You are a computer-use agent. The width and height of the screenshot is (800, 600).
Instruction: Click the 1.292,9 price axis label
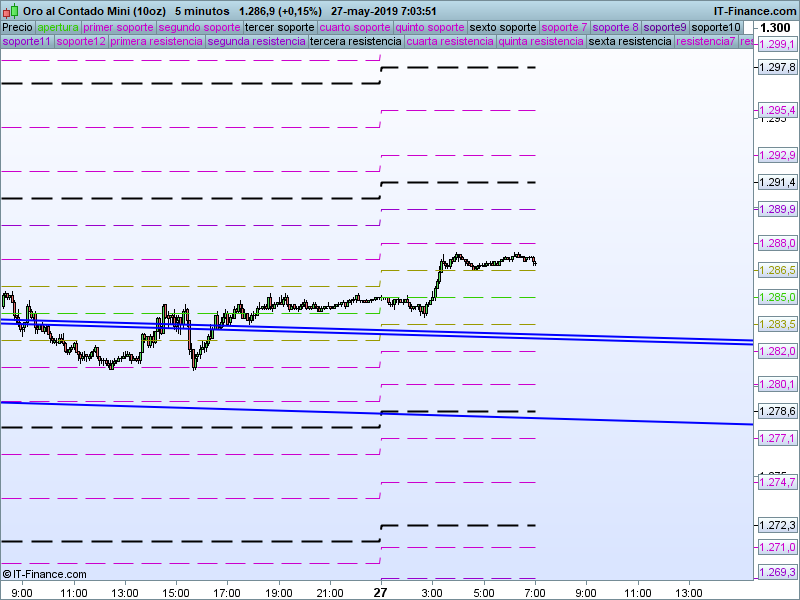point(777,155)
